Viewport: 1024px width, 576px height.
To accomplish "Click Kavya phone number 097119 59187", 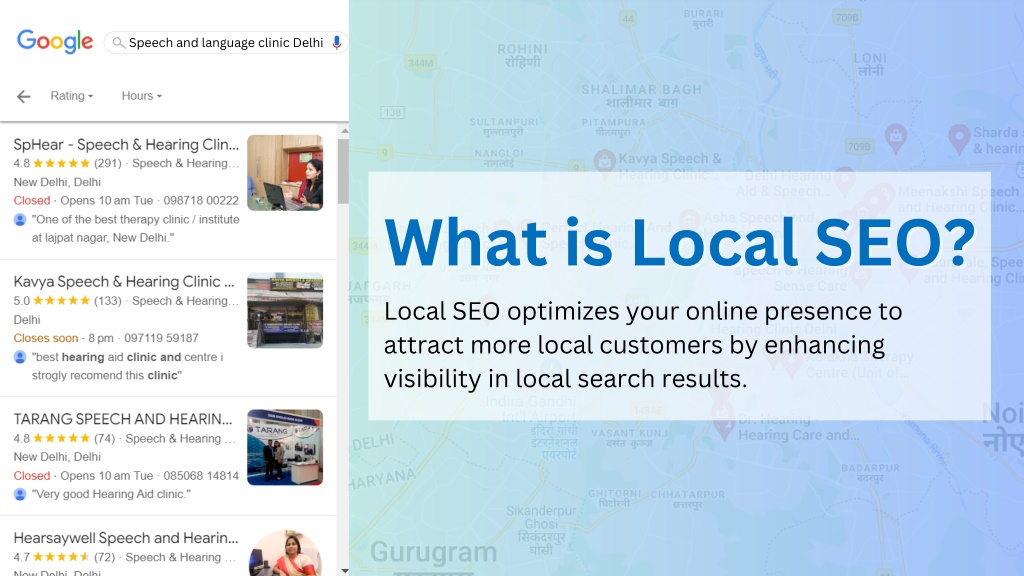I will pos(161,338).
